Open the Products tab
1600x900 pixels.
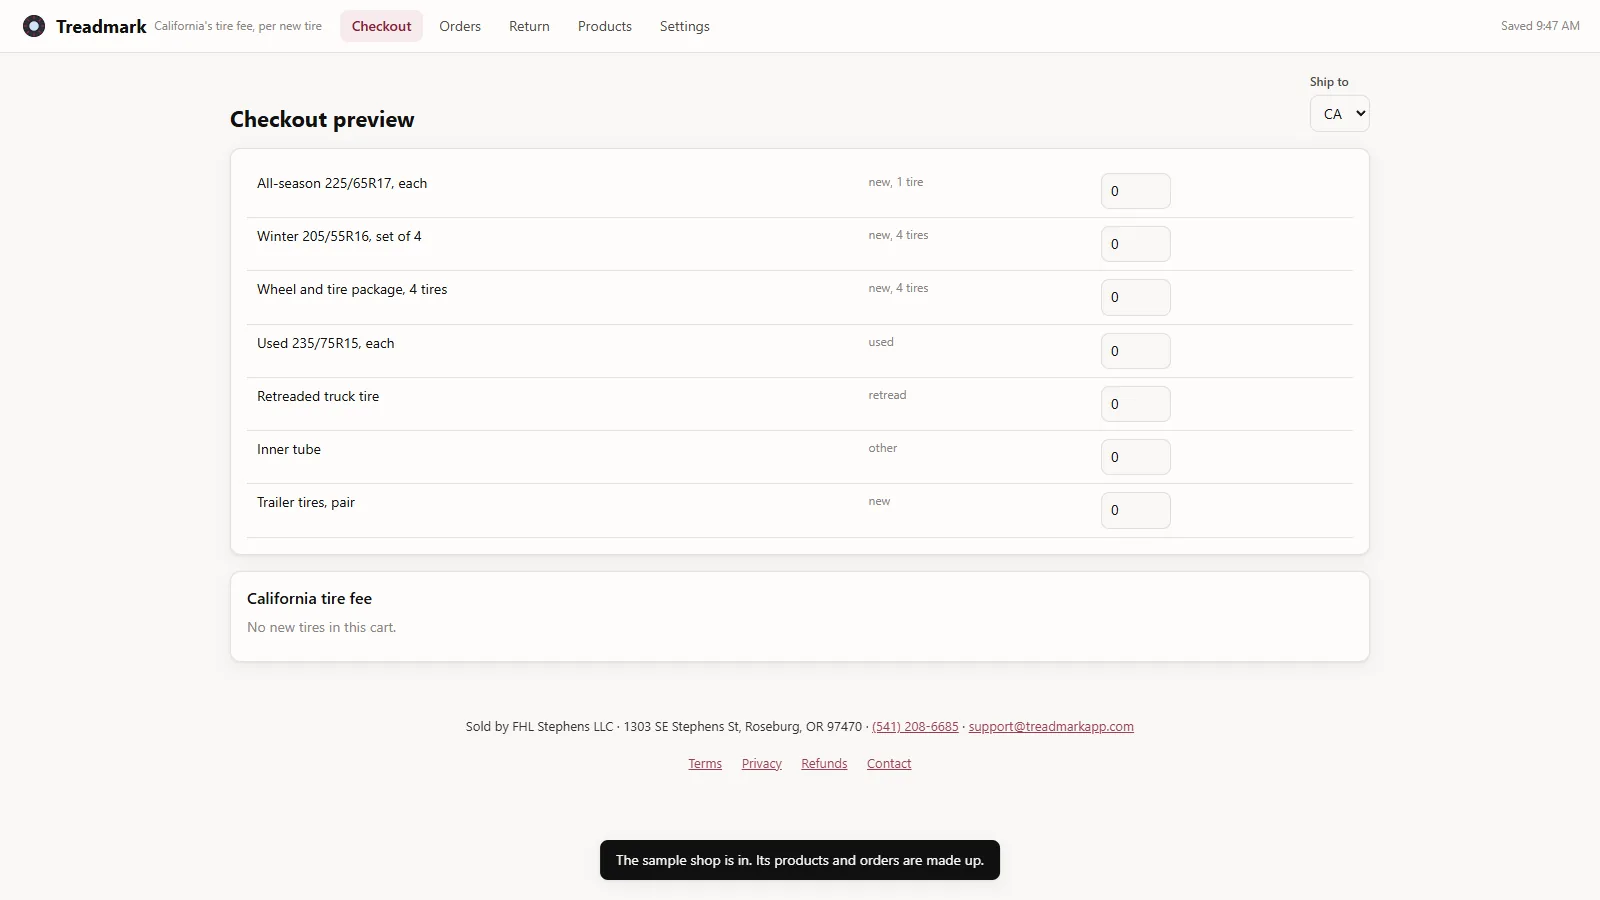coord(605,26)
